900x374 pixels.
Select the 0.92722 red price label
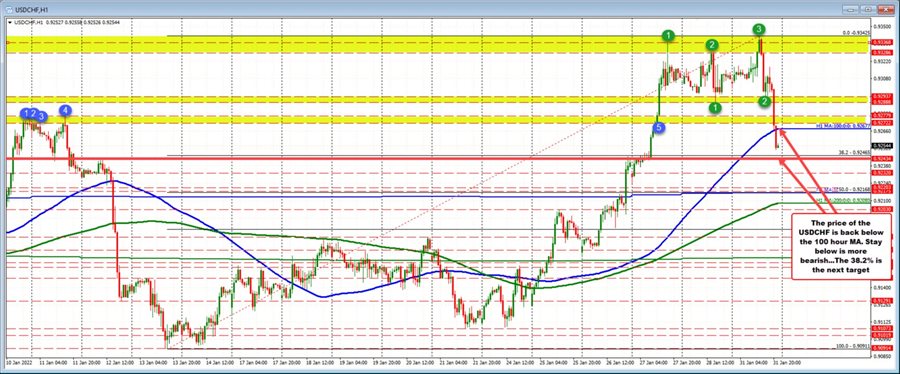point(881,123)
